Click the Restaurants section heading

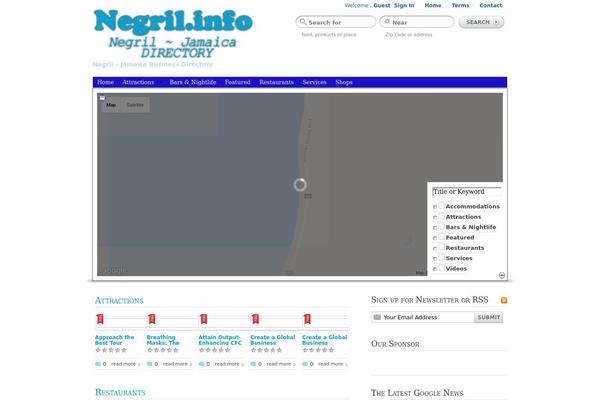tap(120, 392)
